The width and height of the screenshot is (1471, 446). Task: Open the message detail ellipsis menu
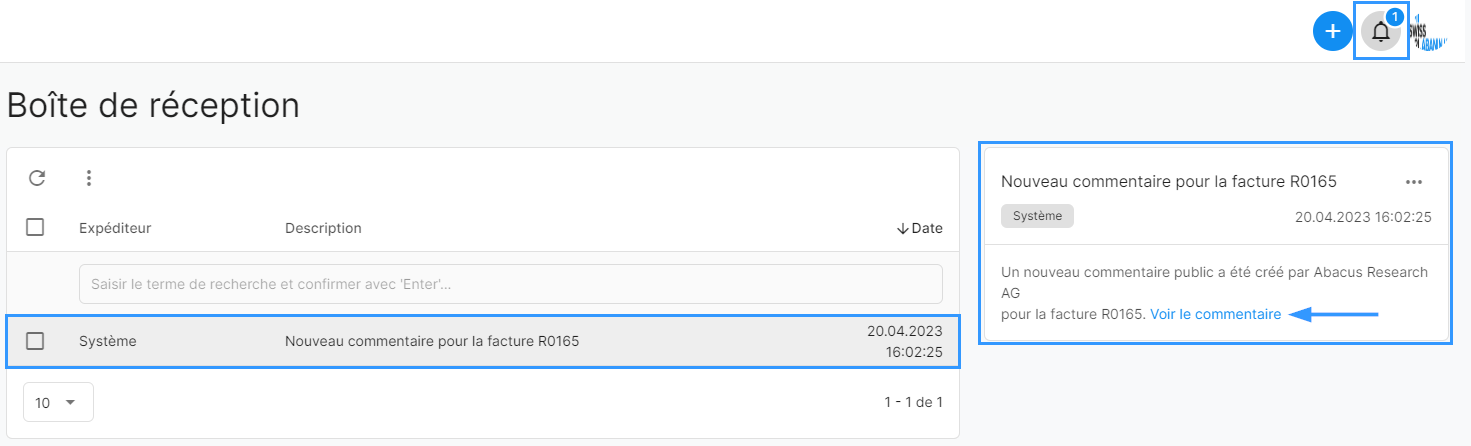tap(1413, 182)
